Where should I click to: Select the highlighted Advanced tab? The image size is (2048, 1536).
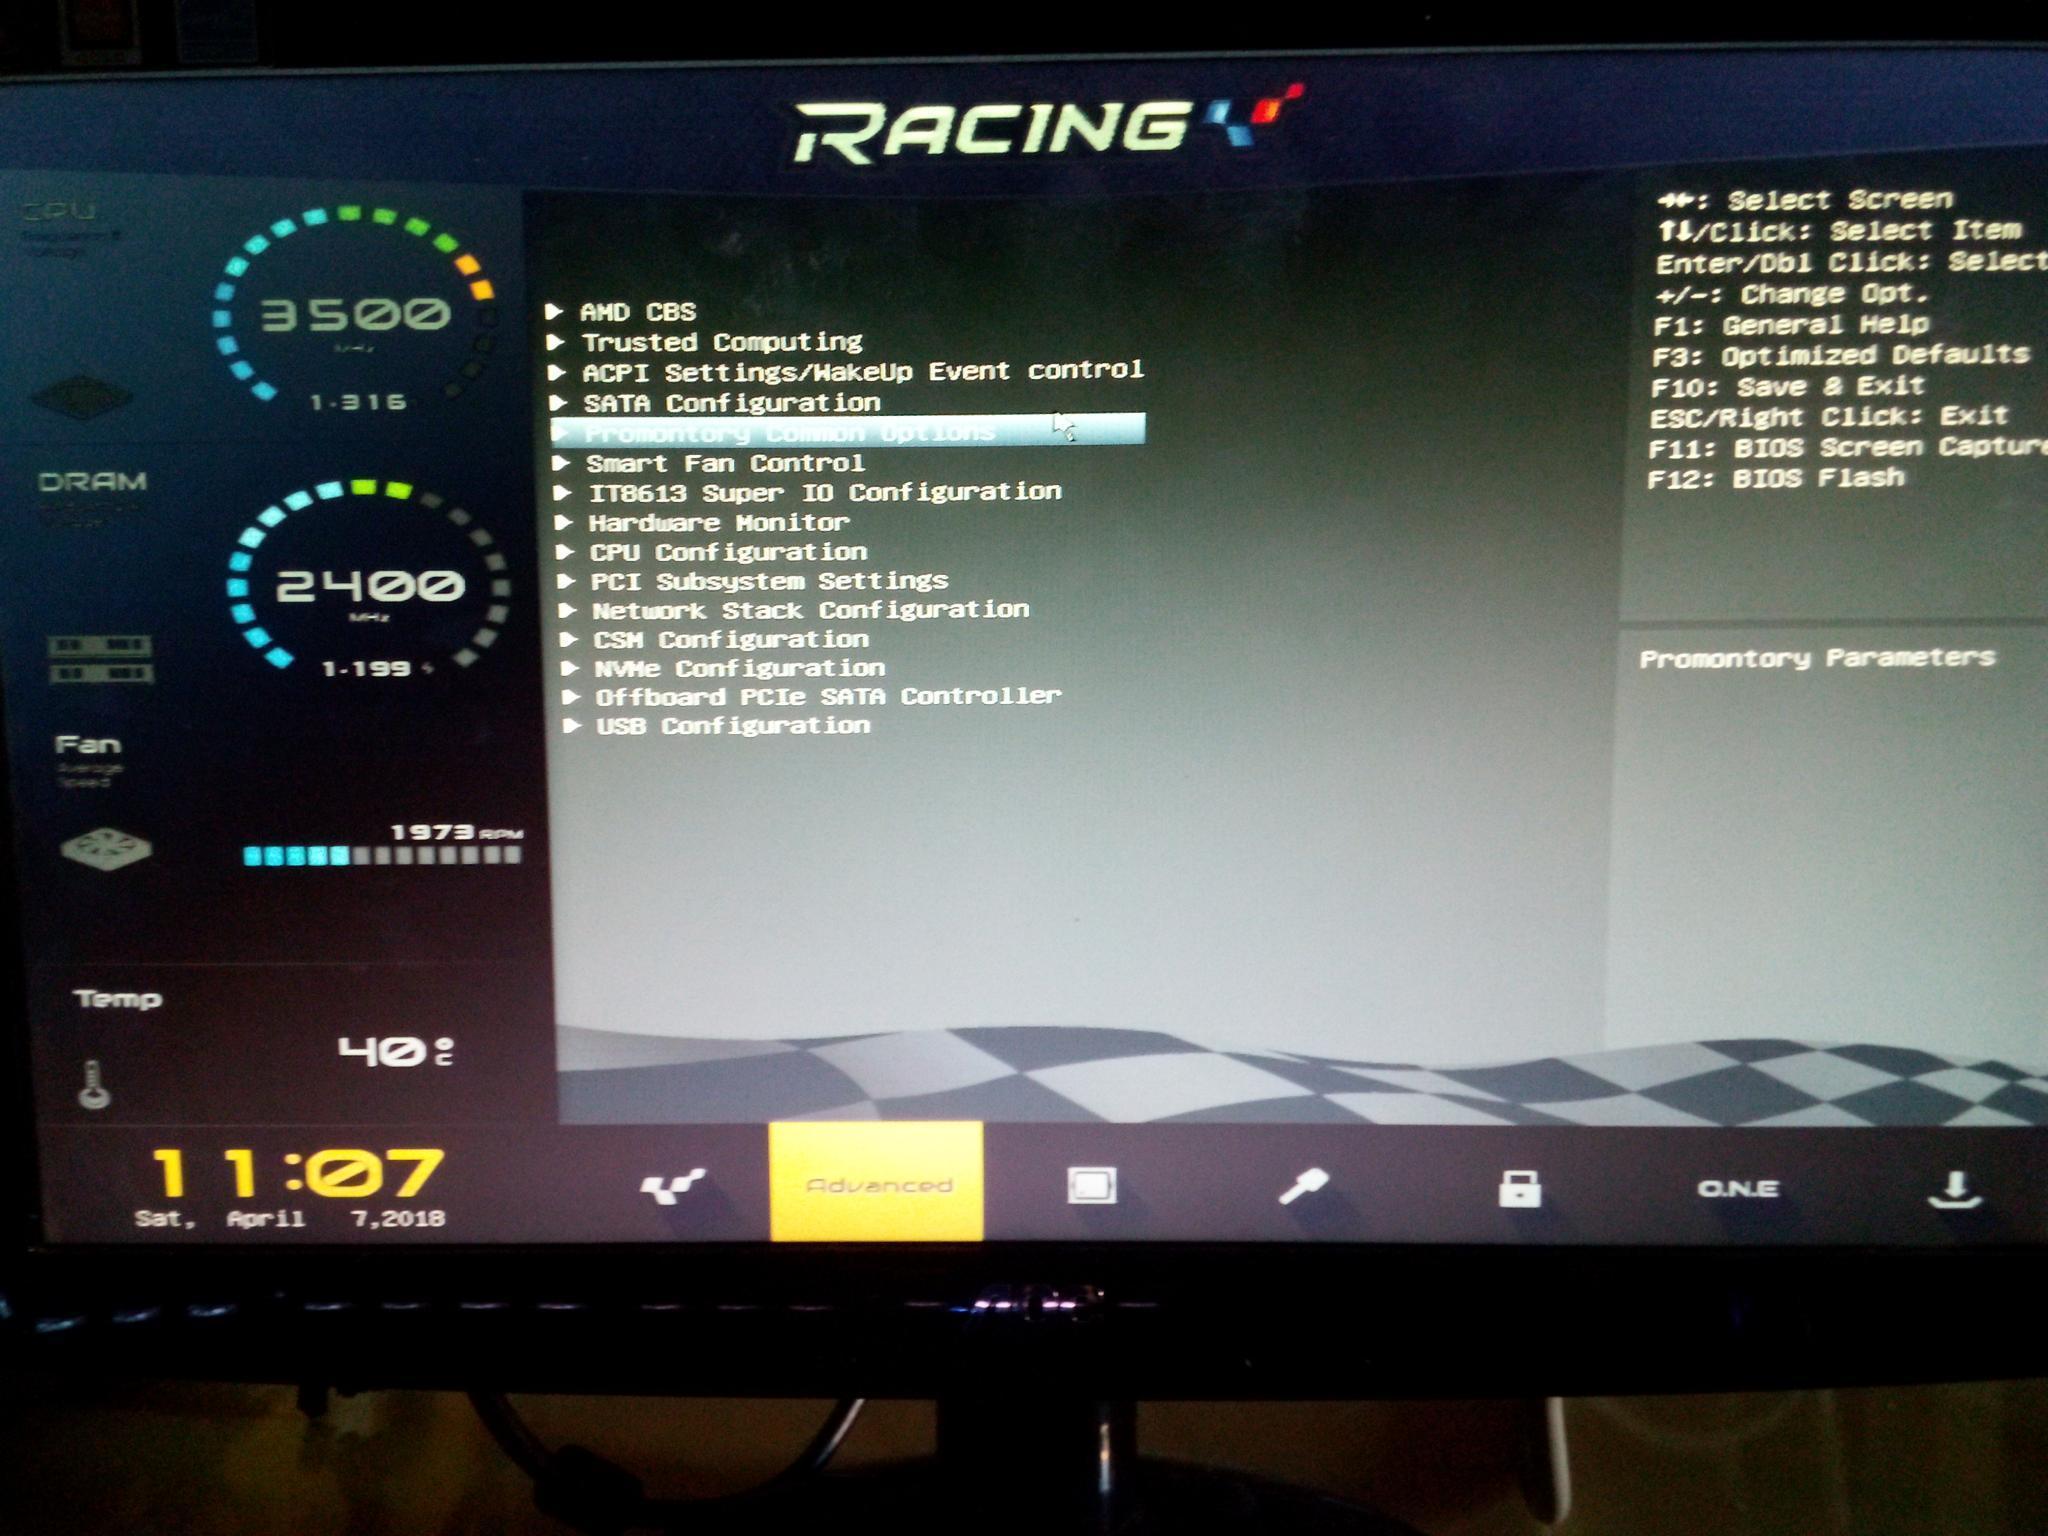coord(877,1182)
